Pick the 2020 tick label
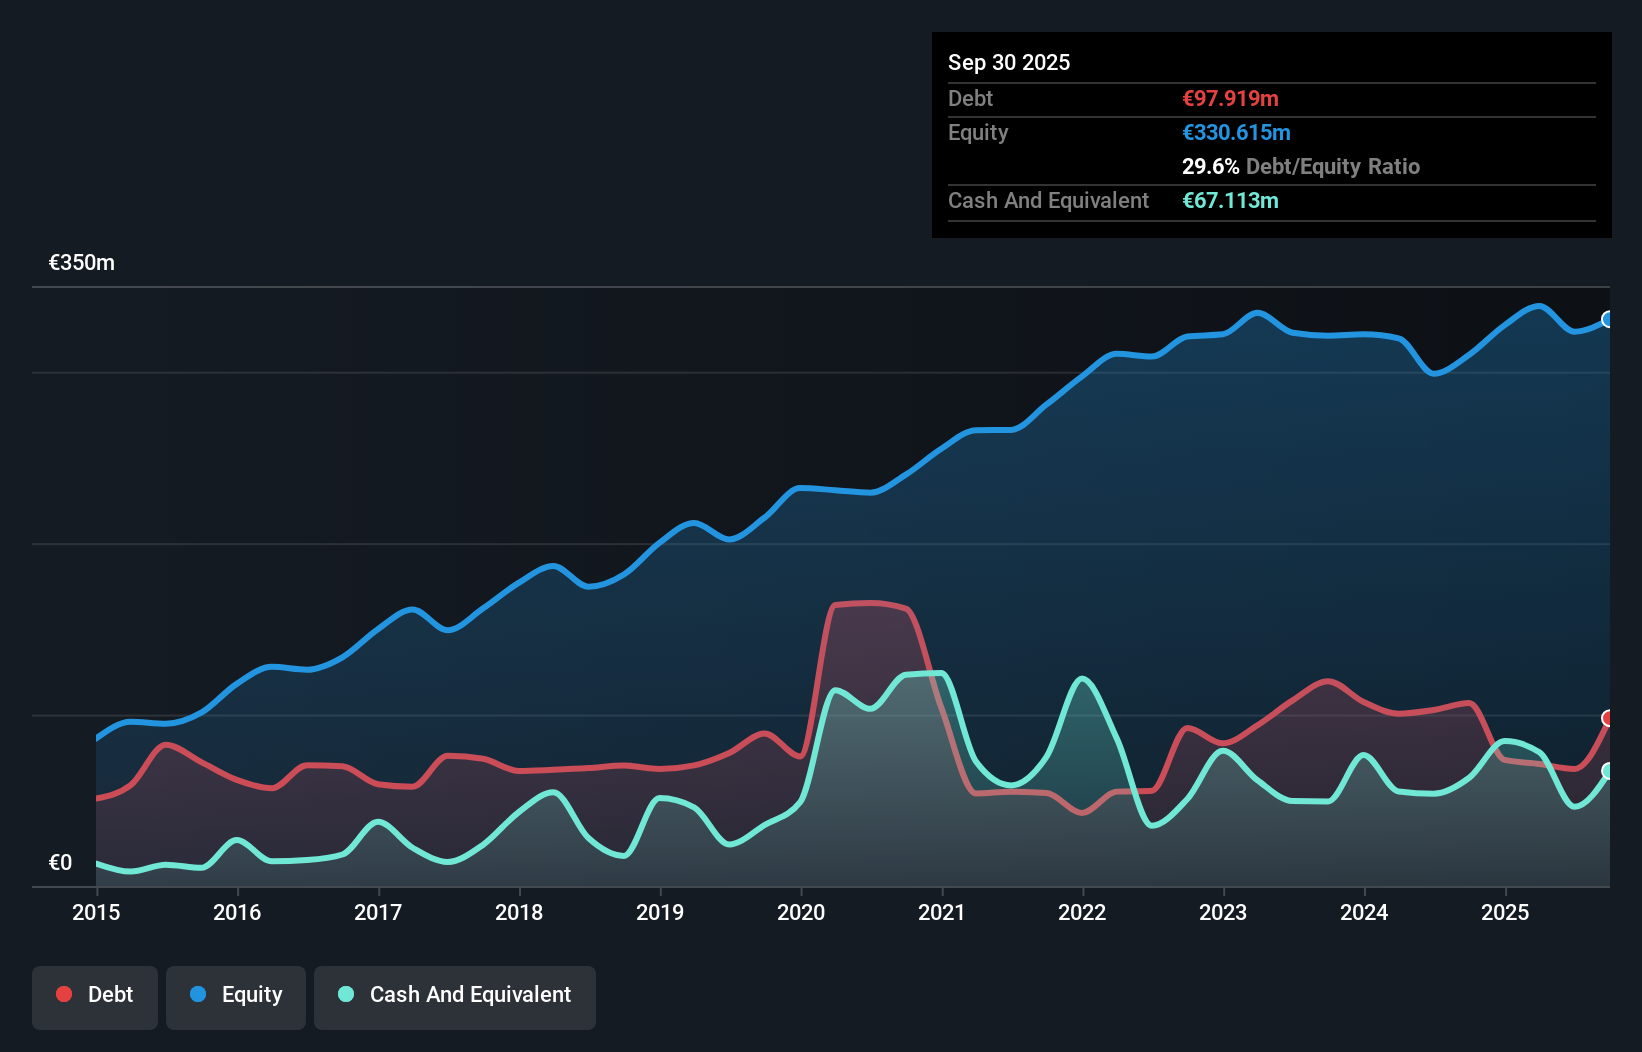Viewport: 1642px width, 1052px height. click(801, 912)
